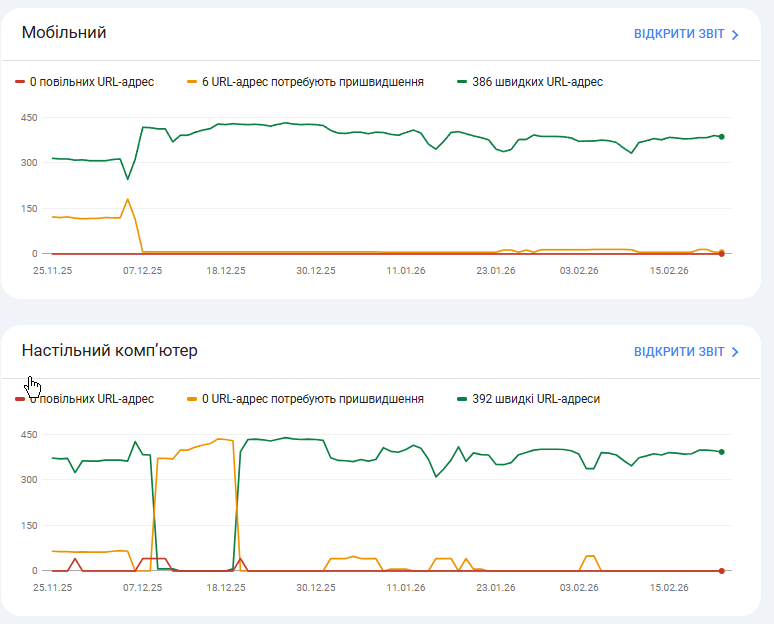Click the red endpoint dot on desktop chart
774x624 pixels.
721,571
